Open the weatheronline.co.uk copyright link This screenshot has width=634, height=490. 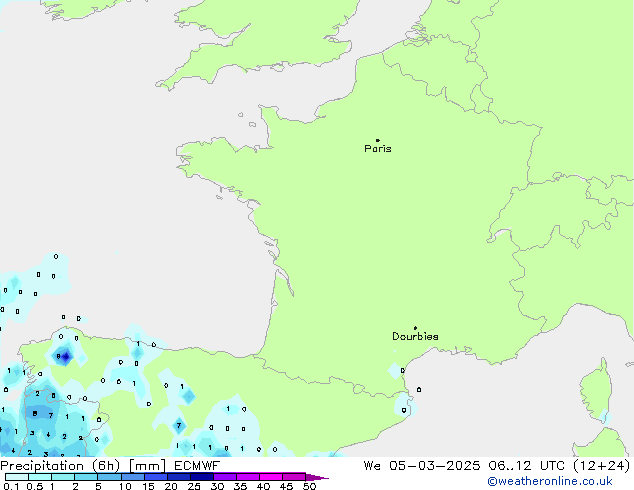(550, 481)
